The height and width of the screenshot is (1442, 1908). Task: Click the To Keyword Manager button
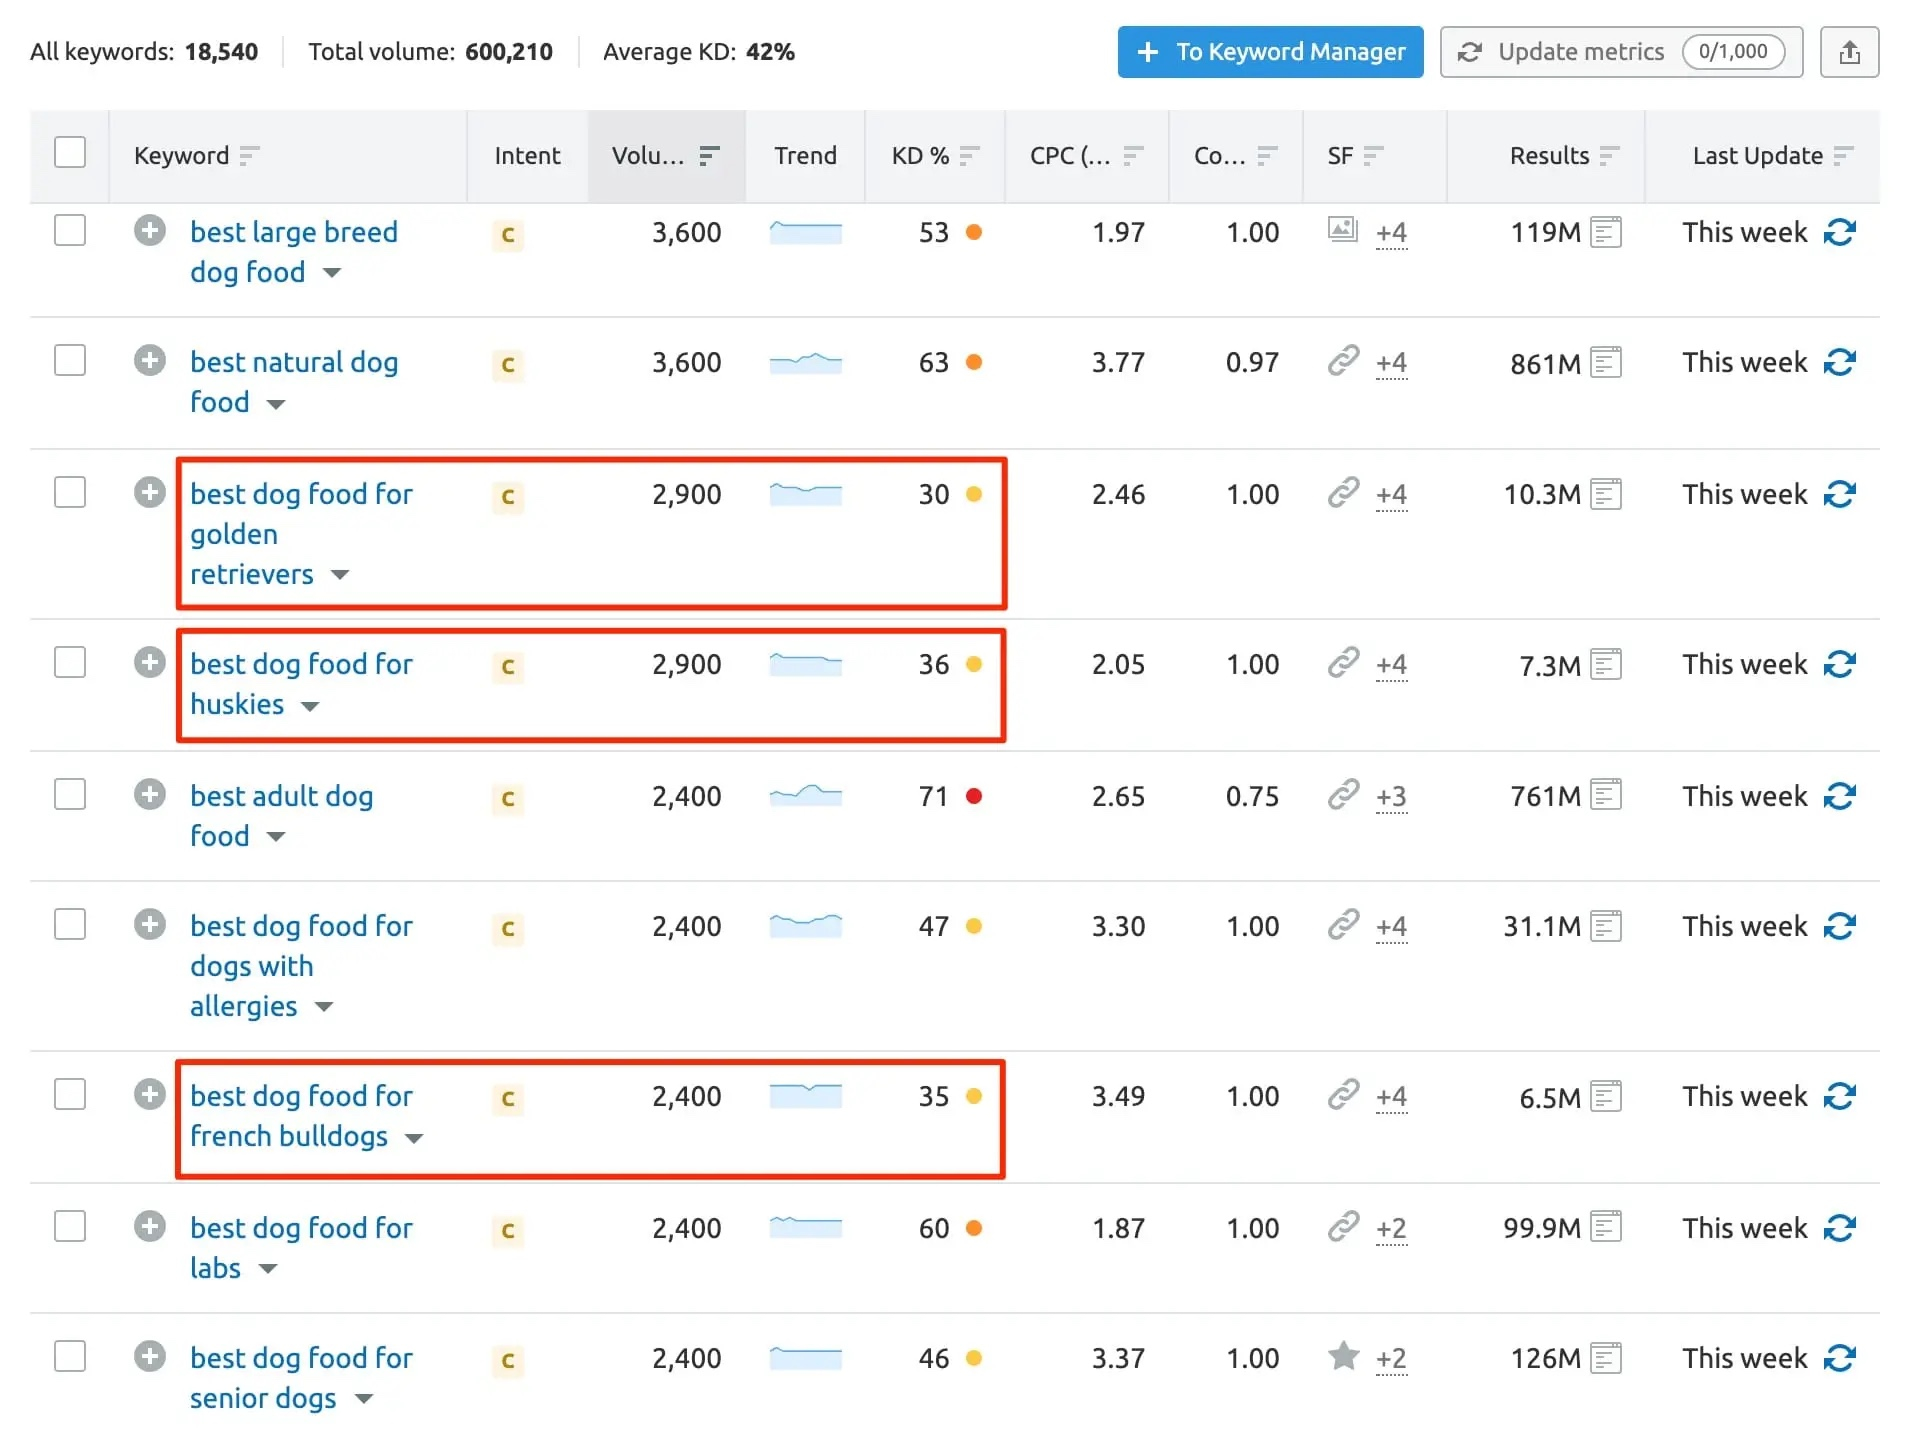coord(1270,52)
